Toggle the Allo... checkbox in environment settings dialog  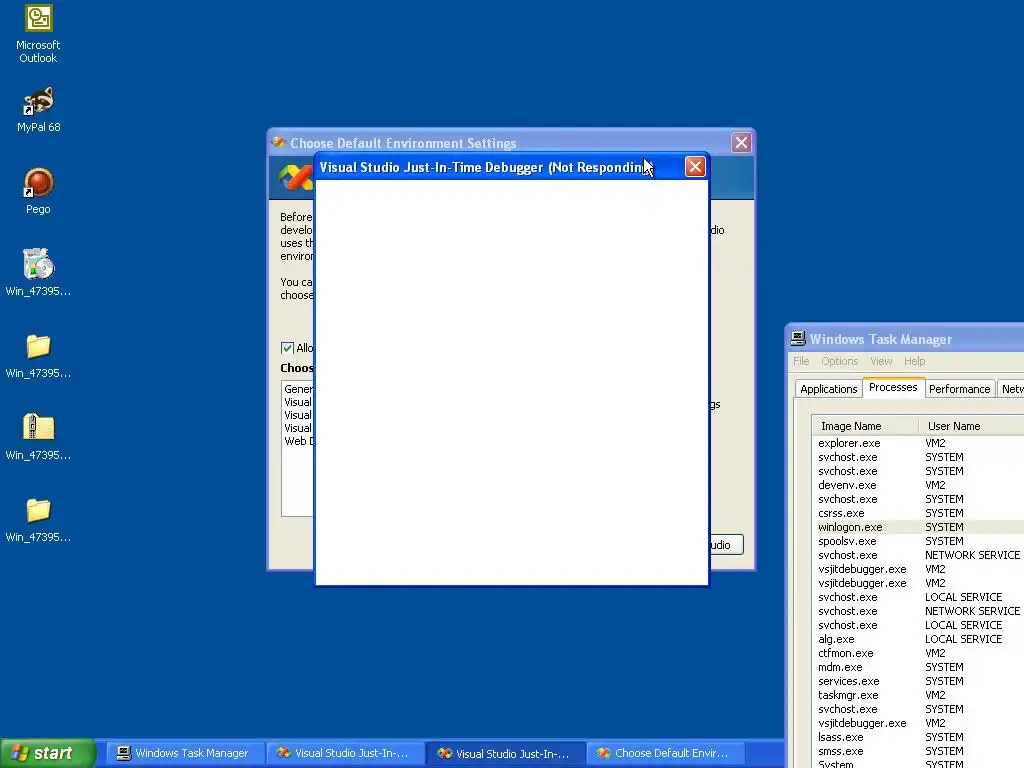(x=287, y=348)
